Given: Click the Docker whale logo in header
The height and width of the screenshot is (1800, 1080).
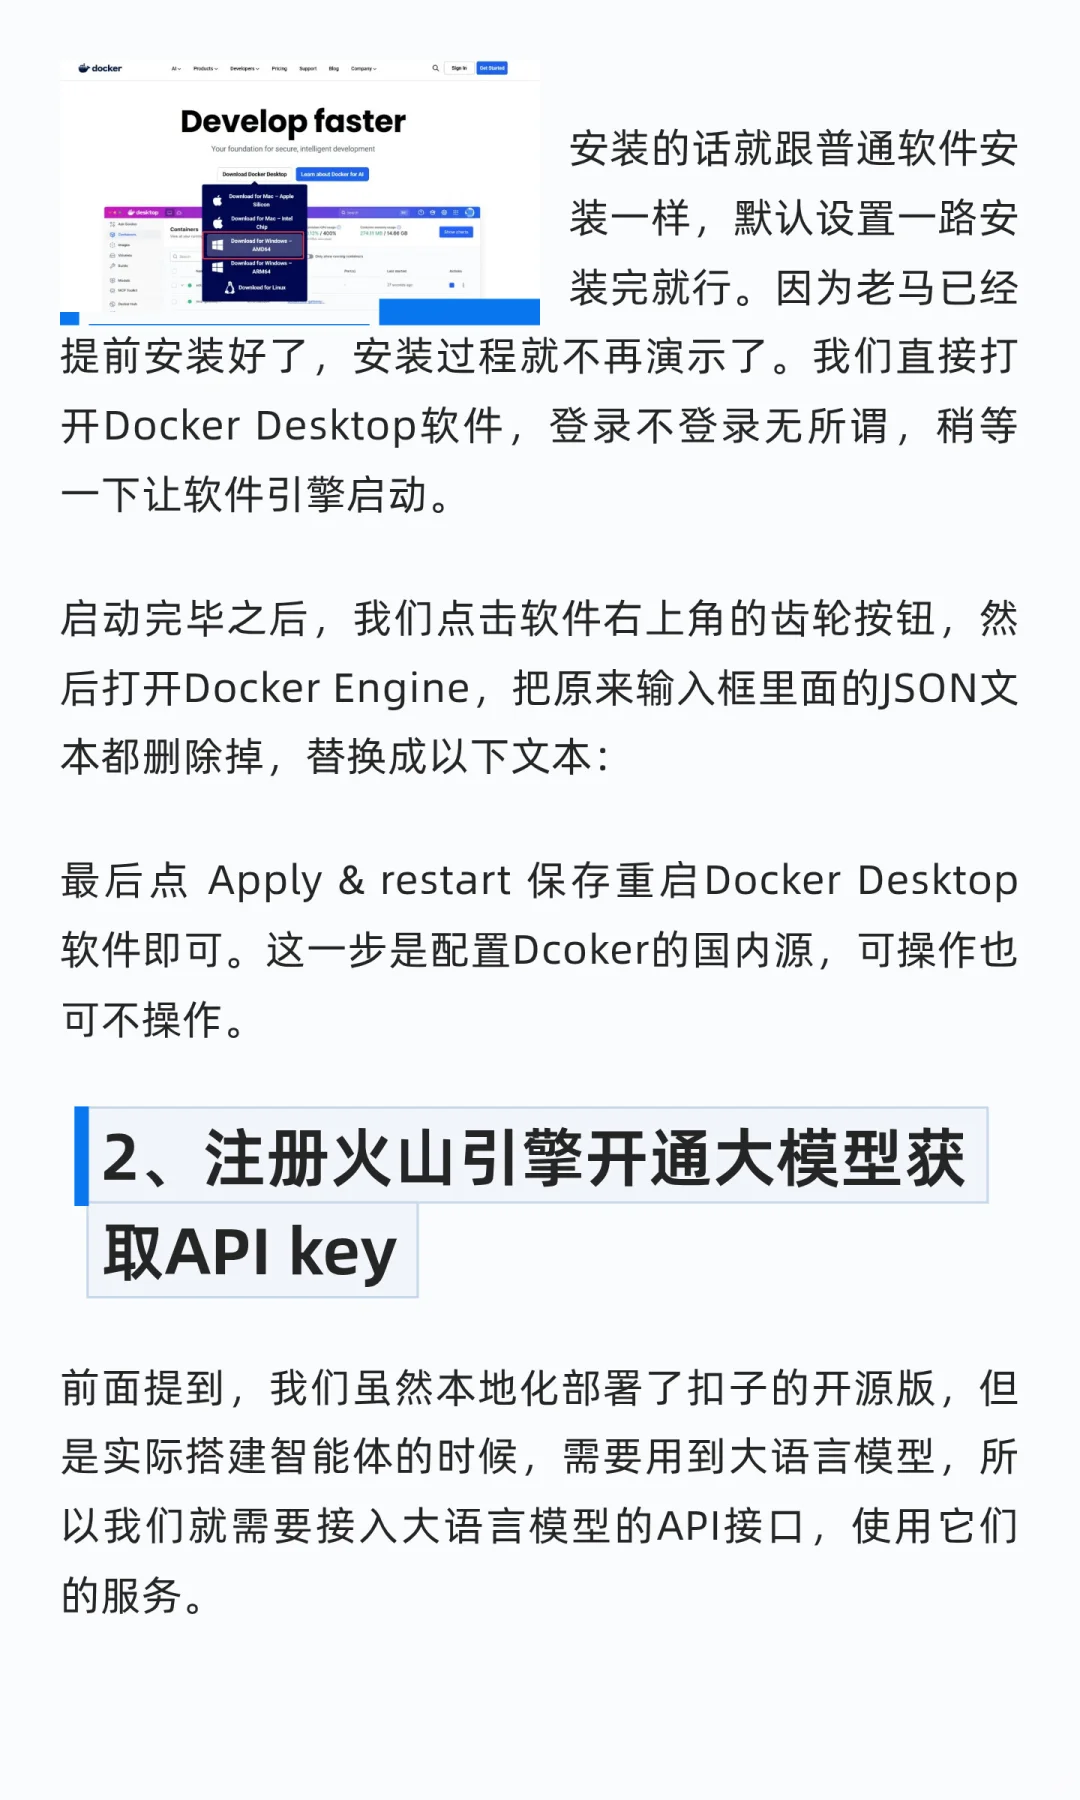Looking at the screenshot, I should pos(84,68).
